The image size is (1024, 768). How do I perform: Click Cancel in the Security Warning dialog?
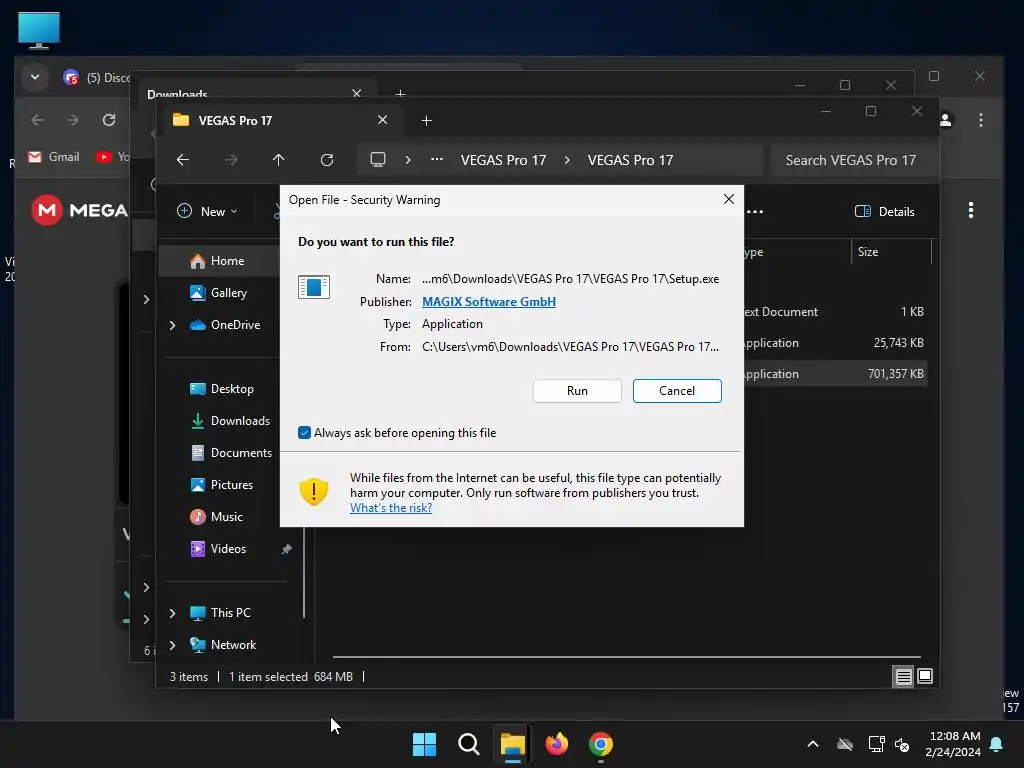pyautogui.click(x=677, y=391)
